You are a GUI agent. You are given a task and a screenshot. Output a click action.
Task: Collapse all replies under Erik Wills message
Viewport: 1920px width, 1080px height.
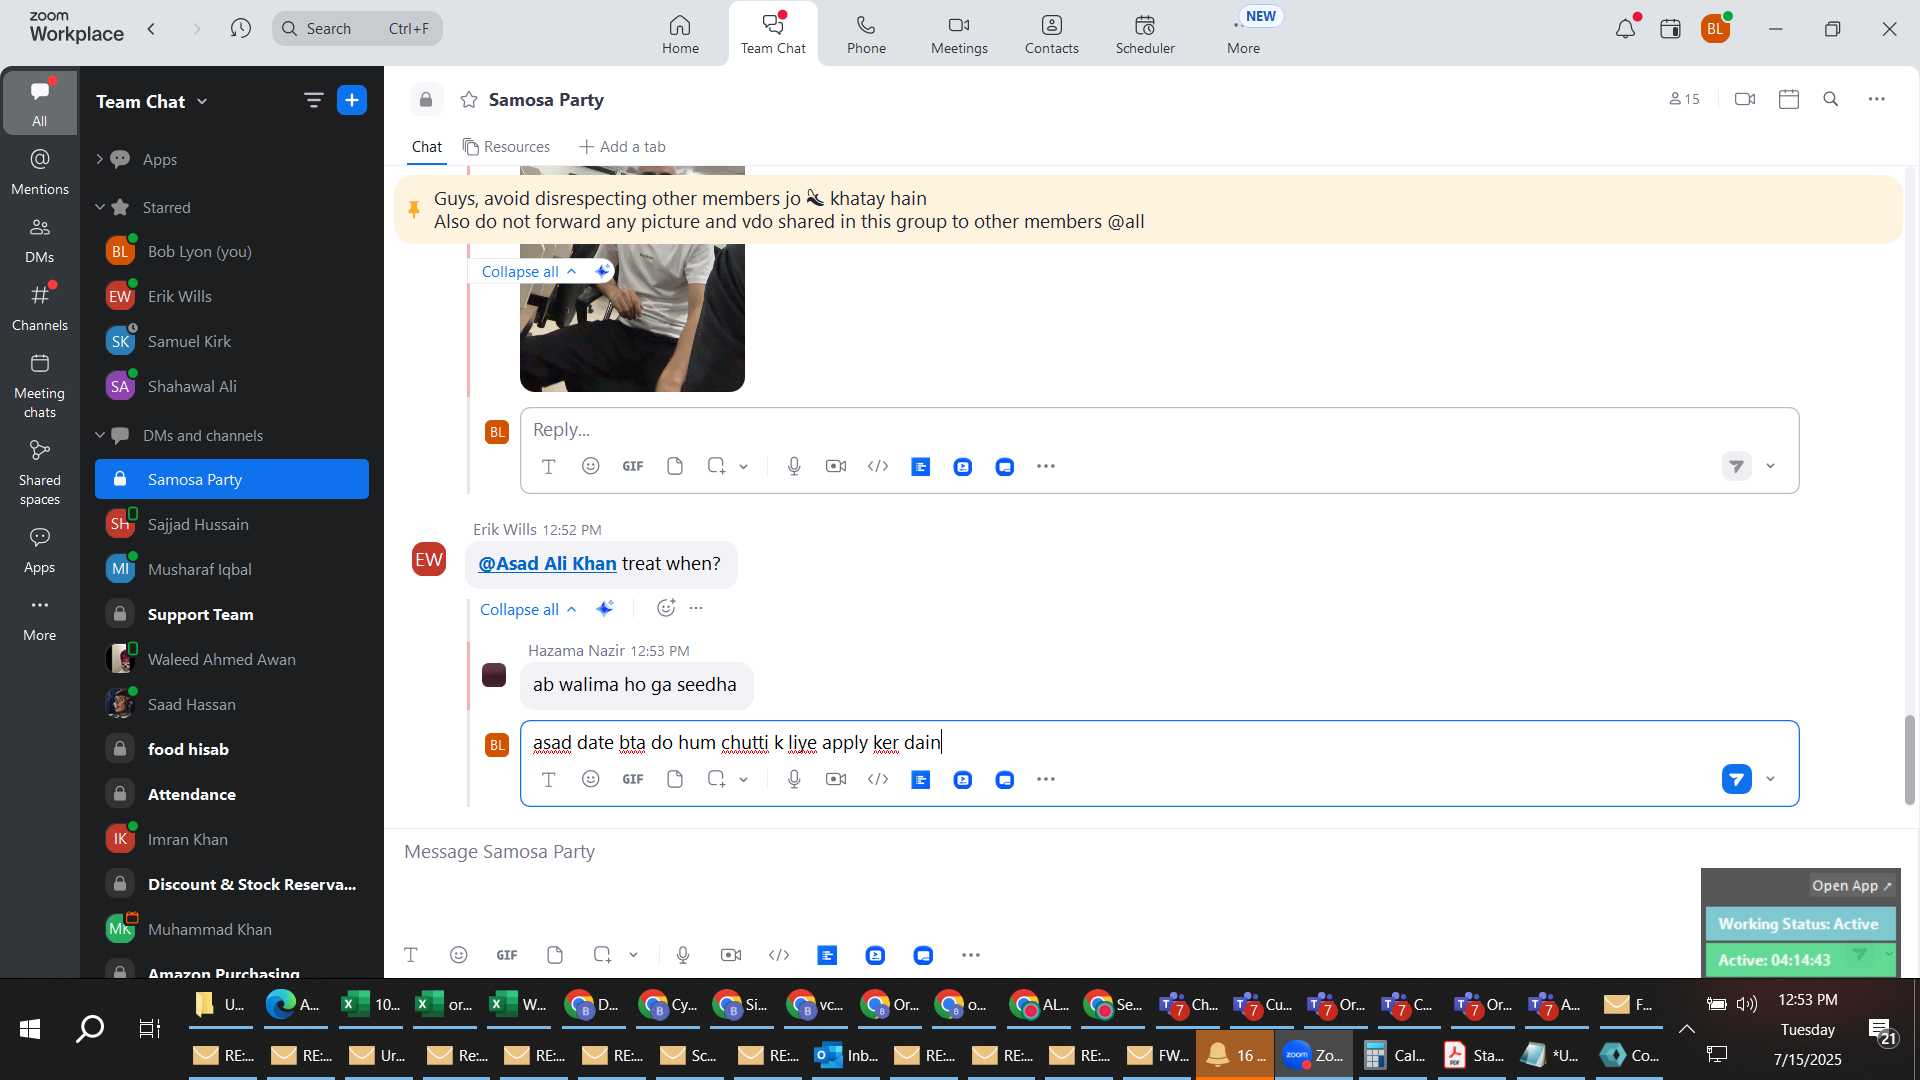528,609
